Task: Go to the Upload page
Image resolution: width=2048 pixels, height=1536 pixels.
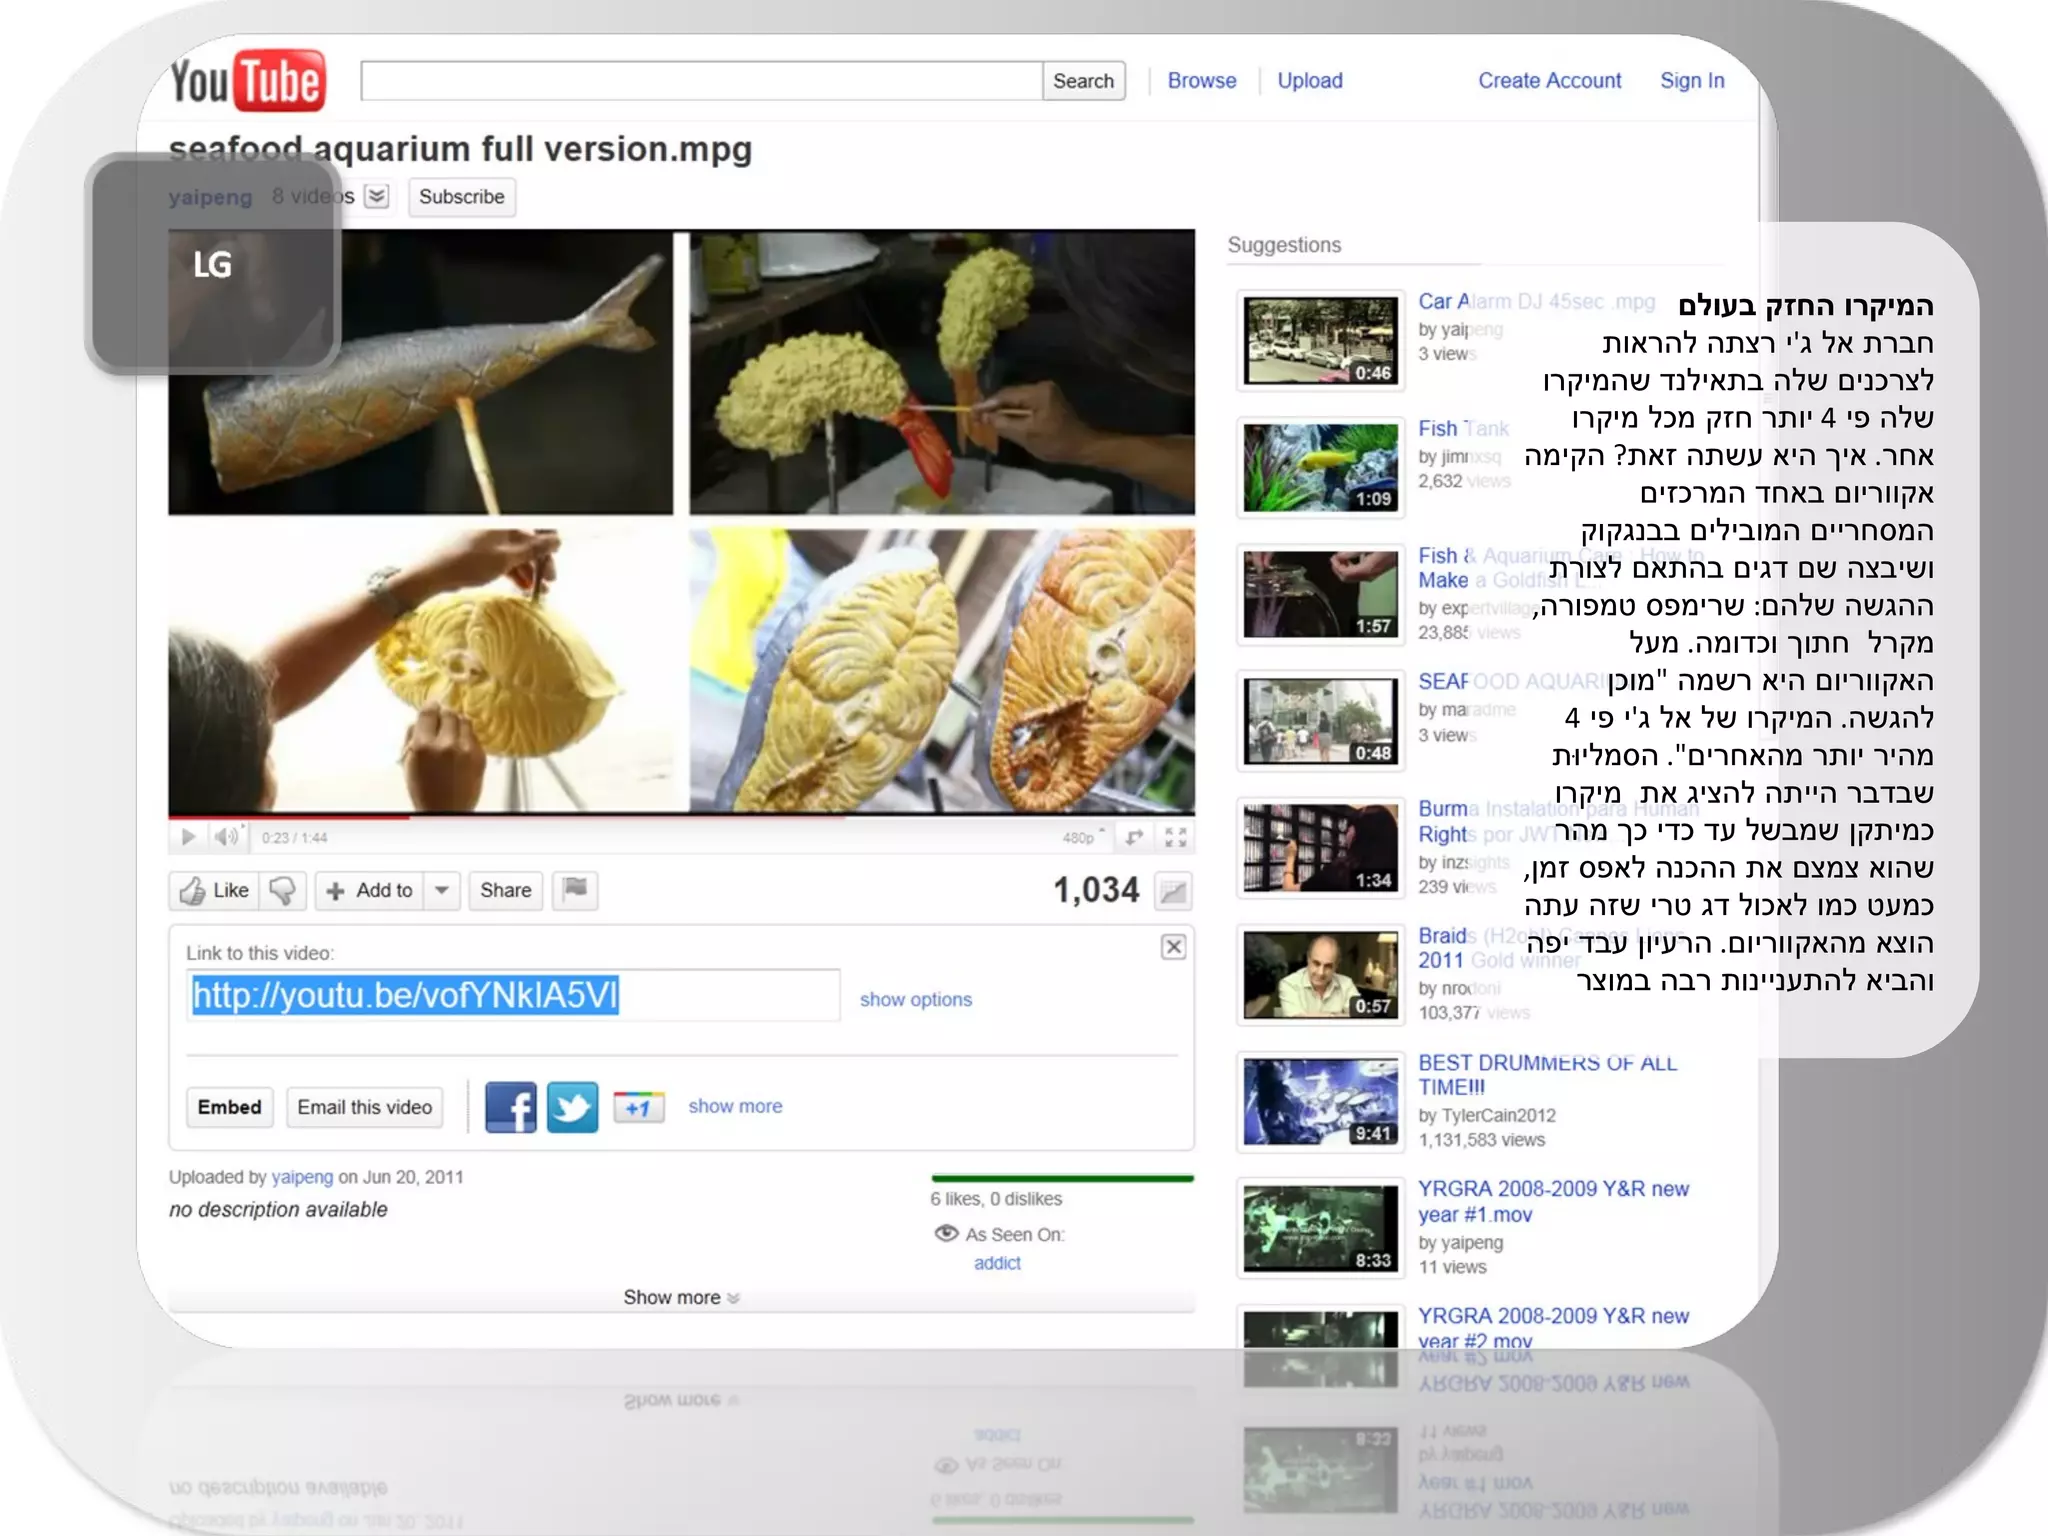Action: tap(1309, 81)
